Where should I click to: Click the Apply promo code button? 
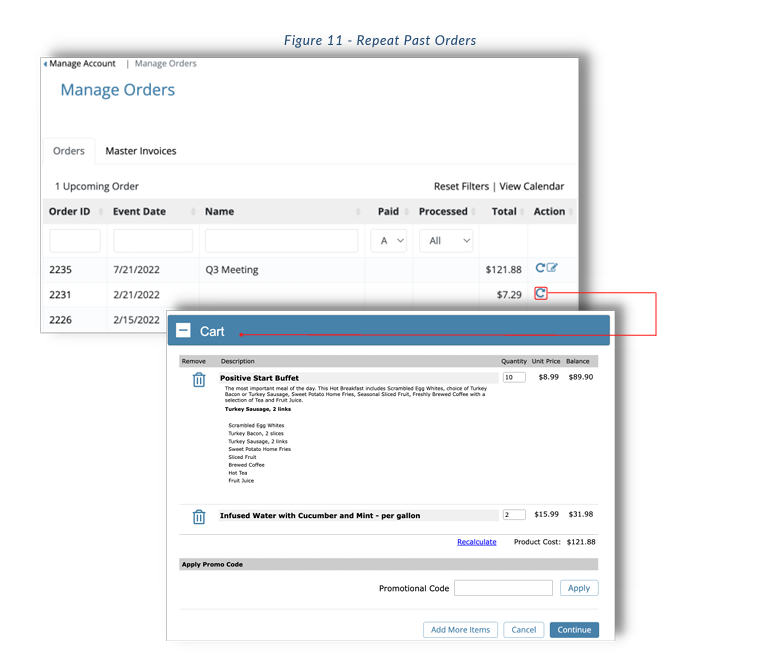(x=579, y=588)
